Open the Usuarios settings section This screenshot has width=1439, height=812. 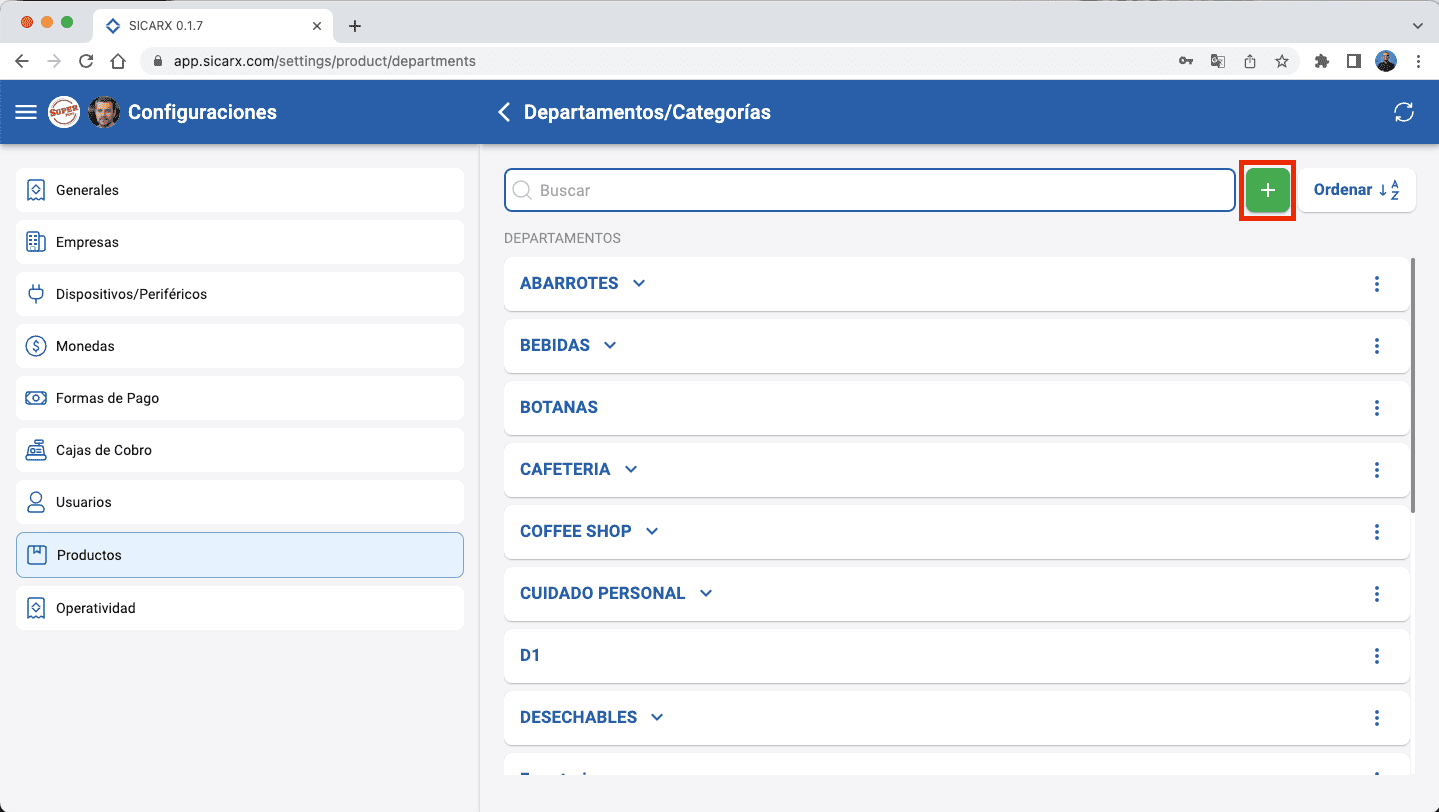(x=240, y=502)
